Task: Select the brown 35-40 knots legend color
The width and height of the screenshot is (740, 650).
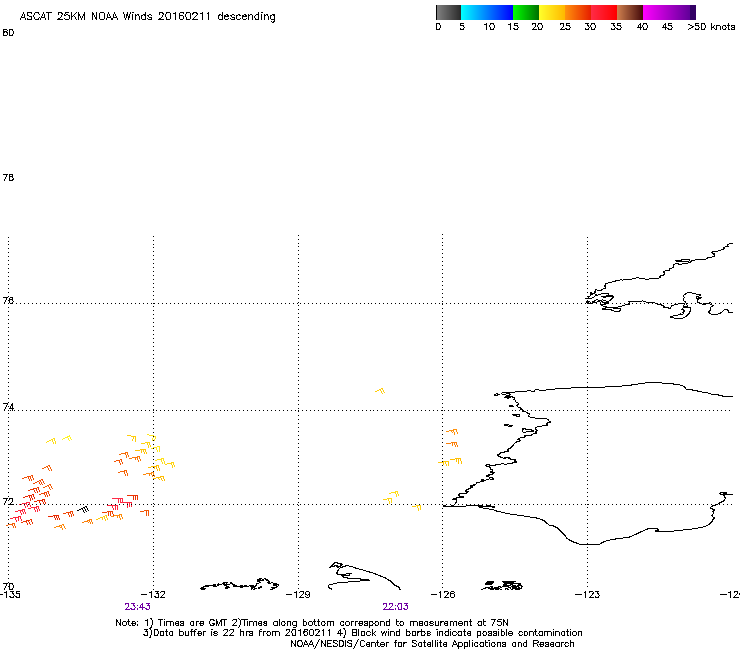Action: [630, 12]
